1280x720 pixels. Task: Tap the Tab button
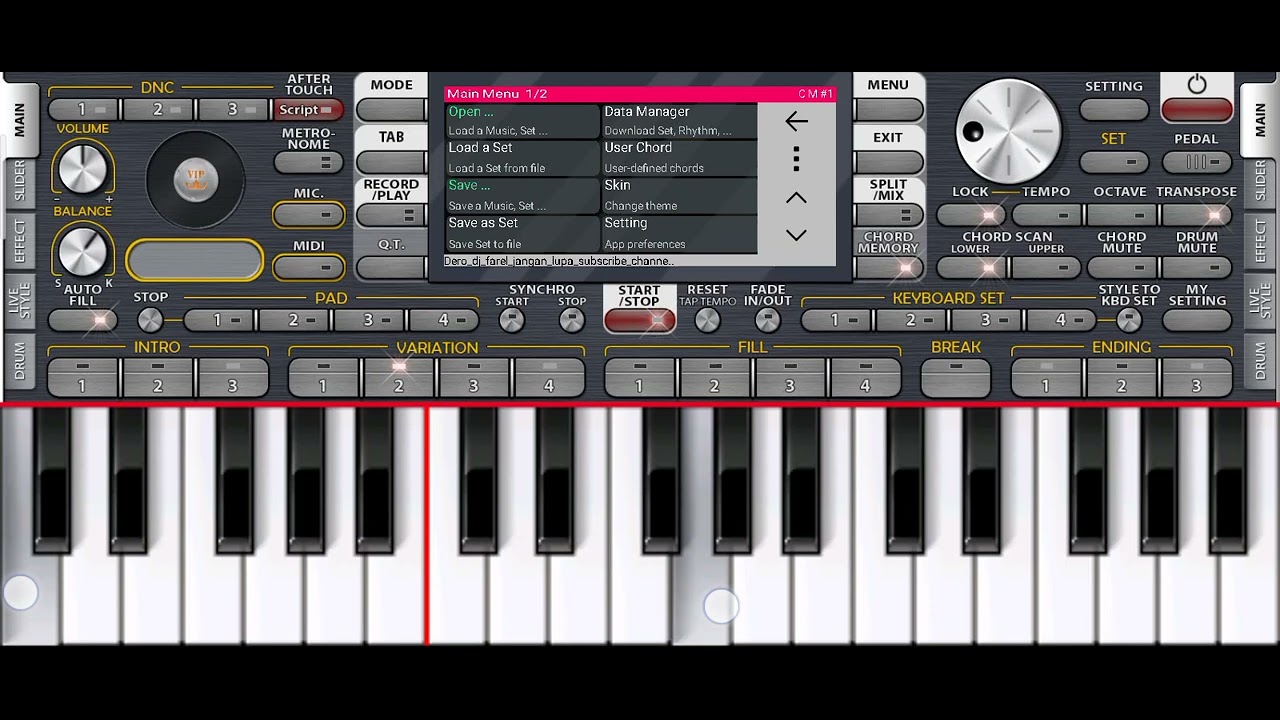(x=391, y=162)
